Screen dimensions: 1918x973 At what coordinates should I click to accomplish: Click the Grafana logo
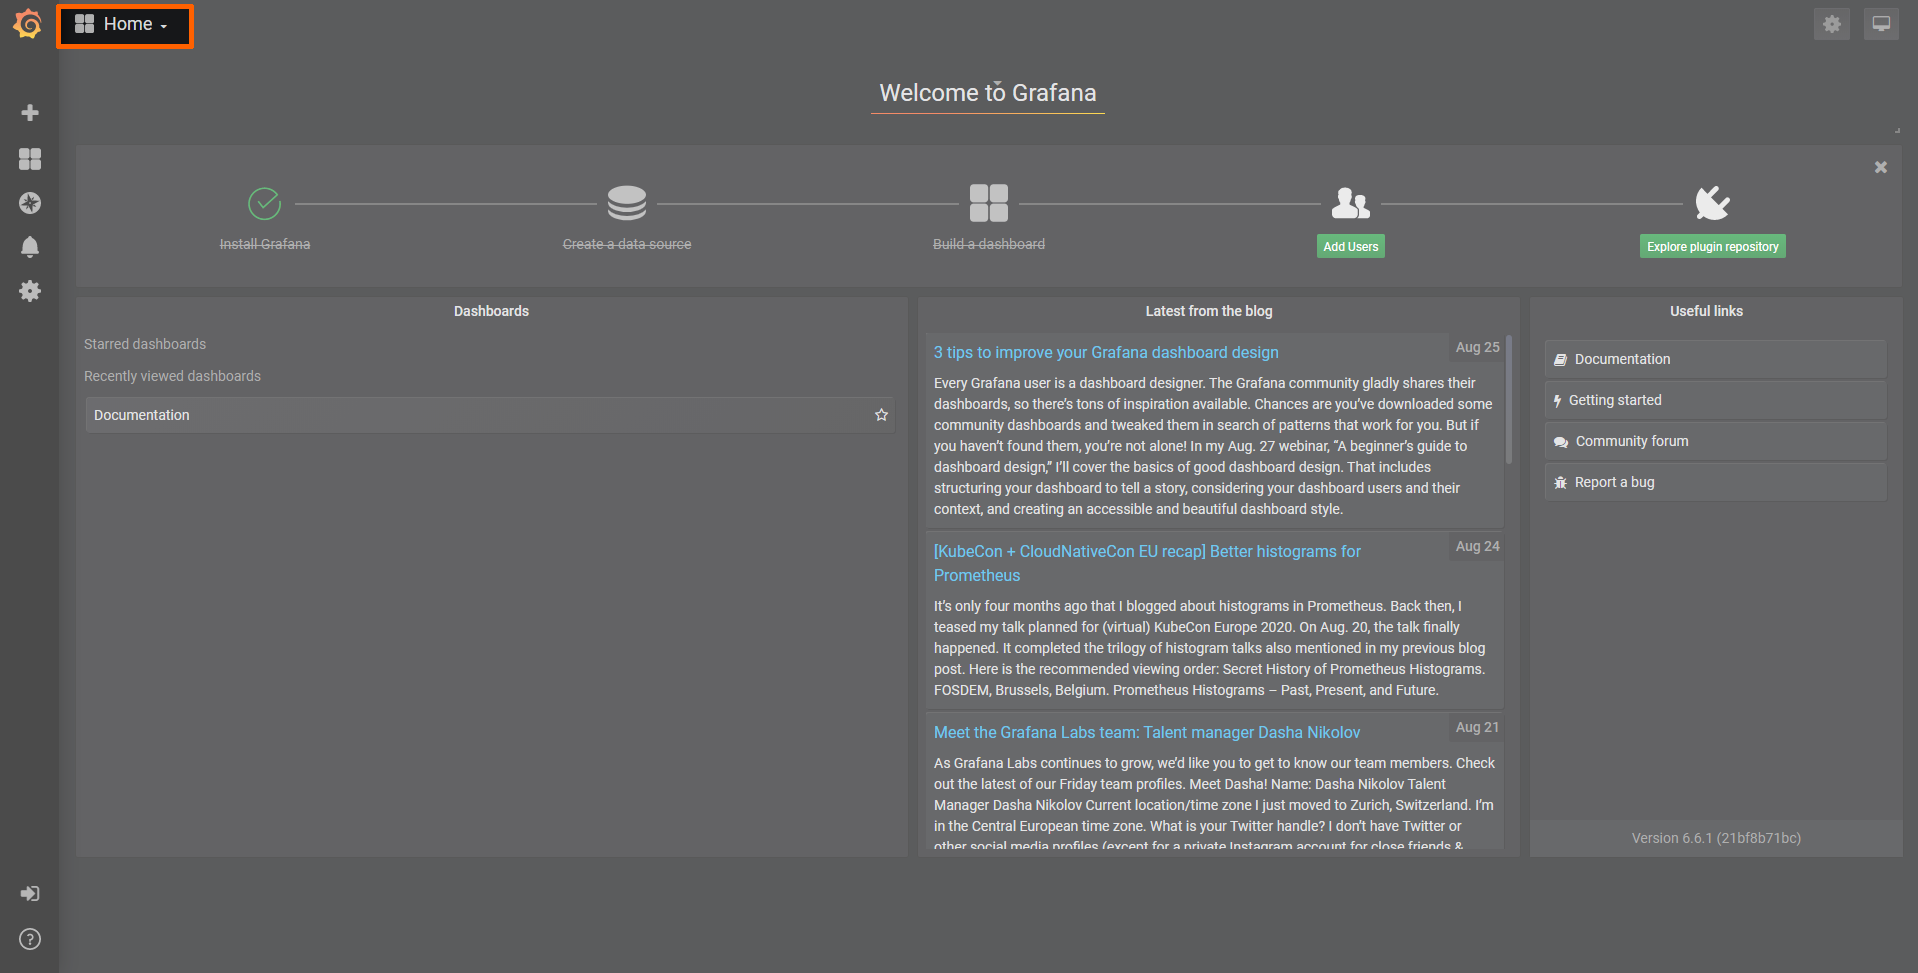click(x=27, y=24)
